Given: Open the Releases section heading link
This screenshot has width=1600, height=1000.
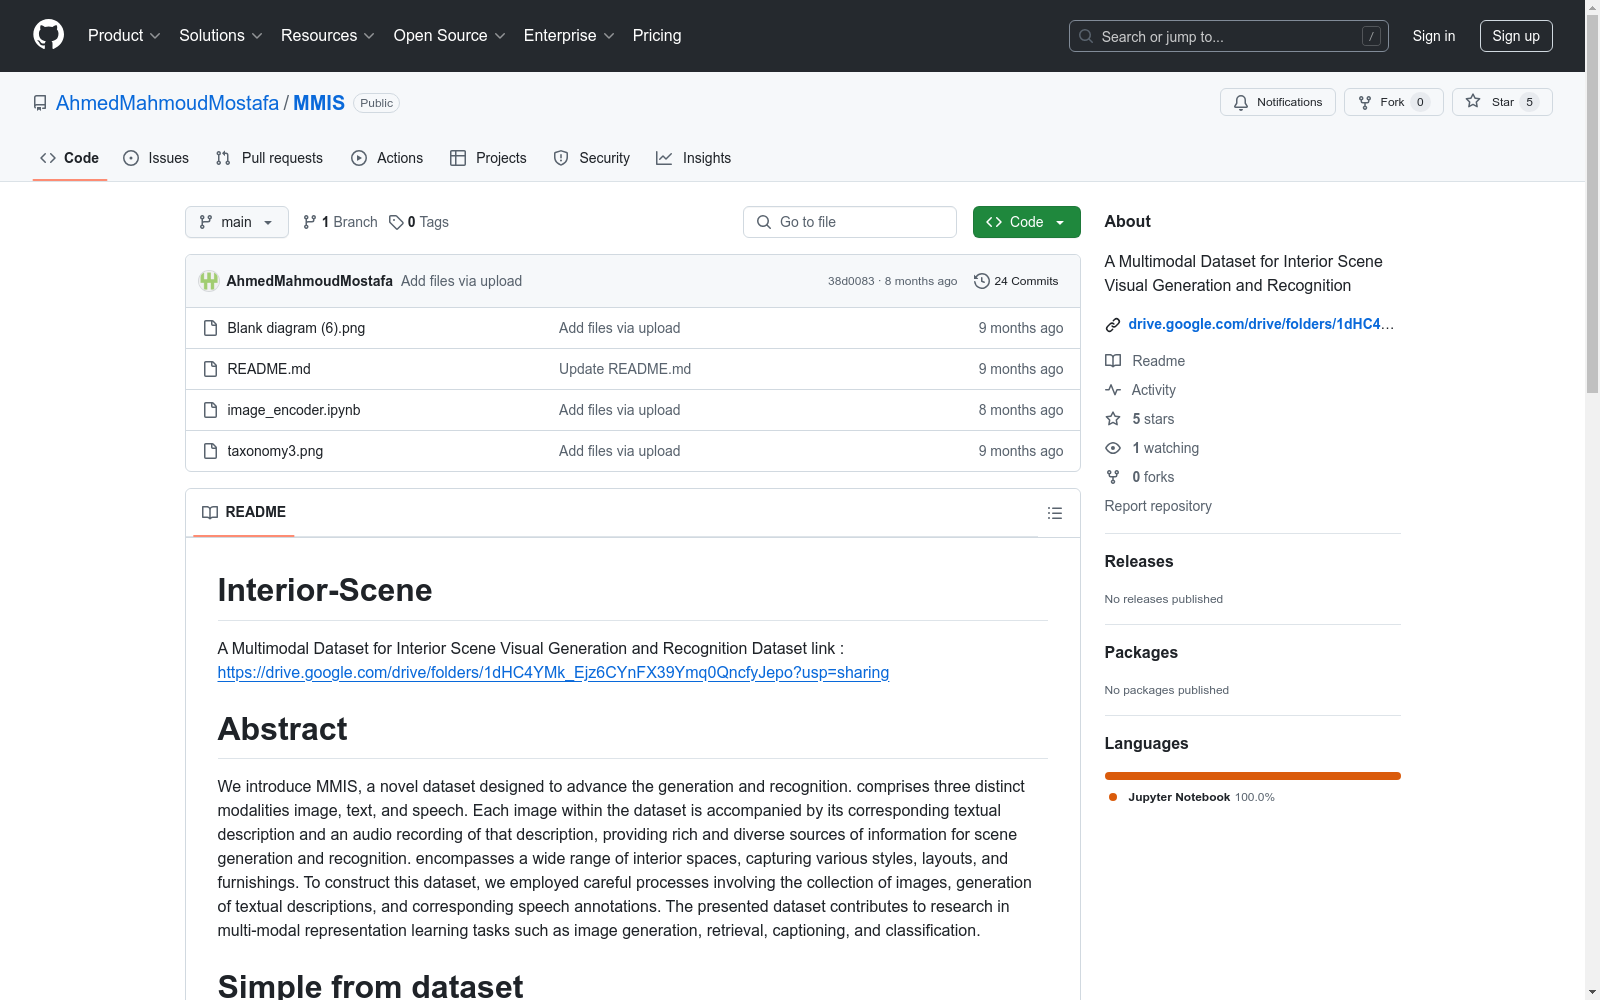Looking at the screenshot, I should click(1139, 561).
